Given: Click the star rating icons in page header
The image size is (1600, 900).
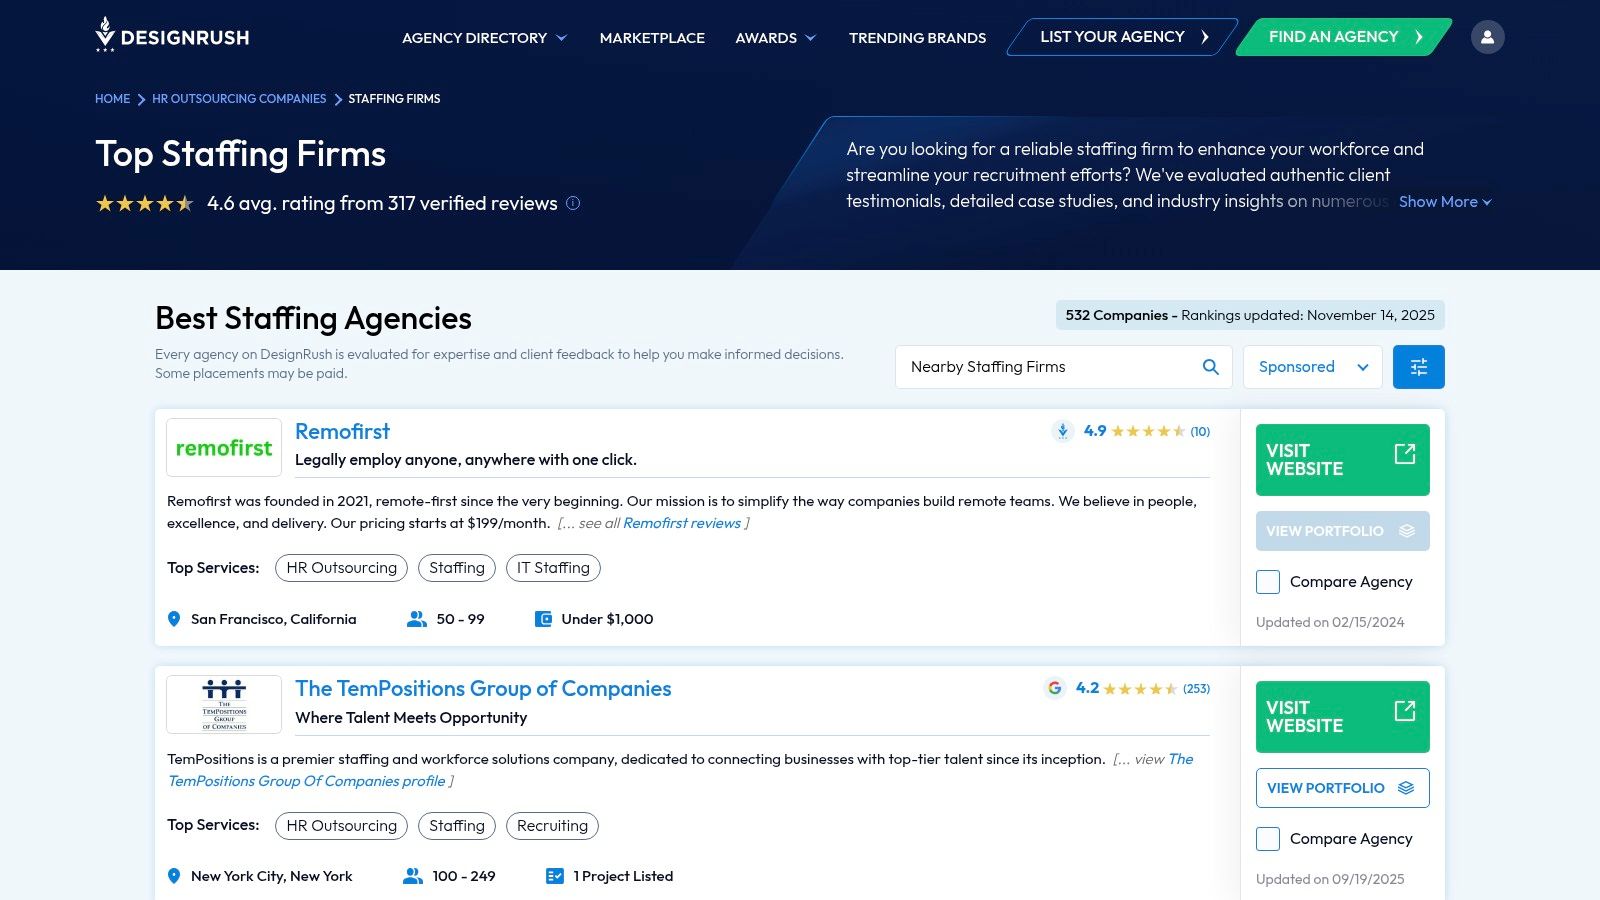Looking at the screenshot, I should (145, 203).
